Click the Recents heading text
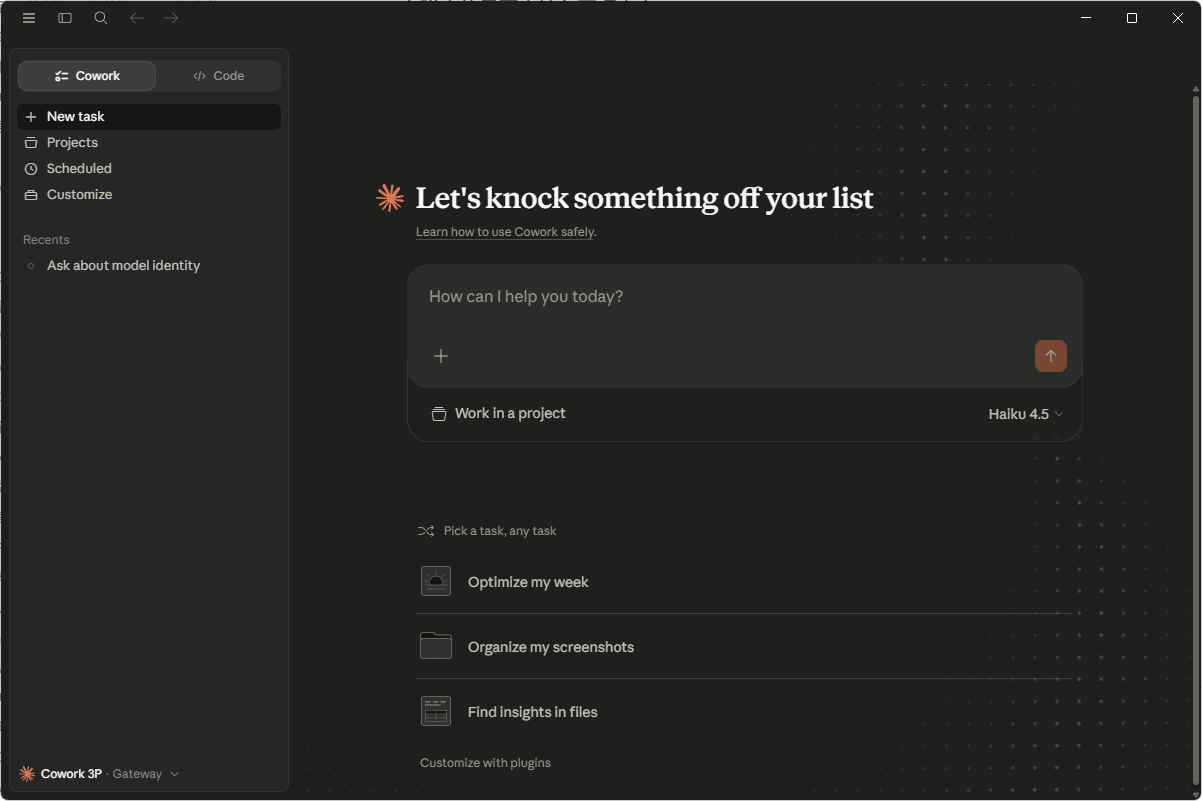The width and height of the screenshot is (1202, 801). (x=46, y=240)
